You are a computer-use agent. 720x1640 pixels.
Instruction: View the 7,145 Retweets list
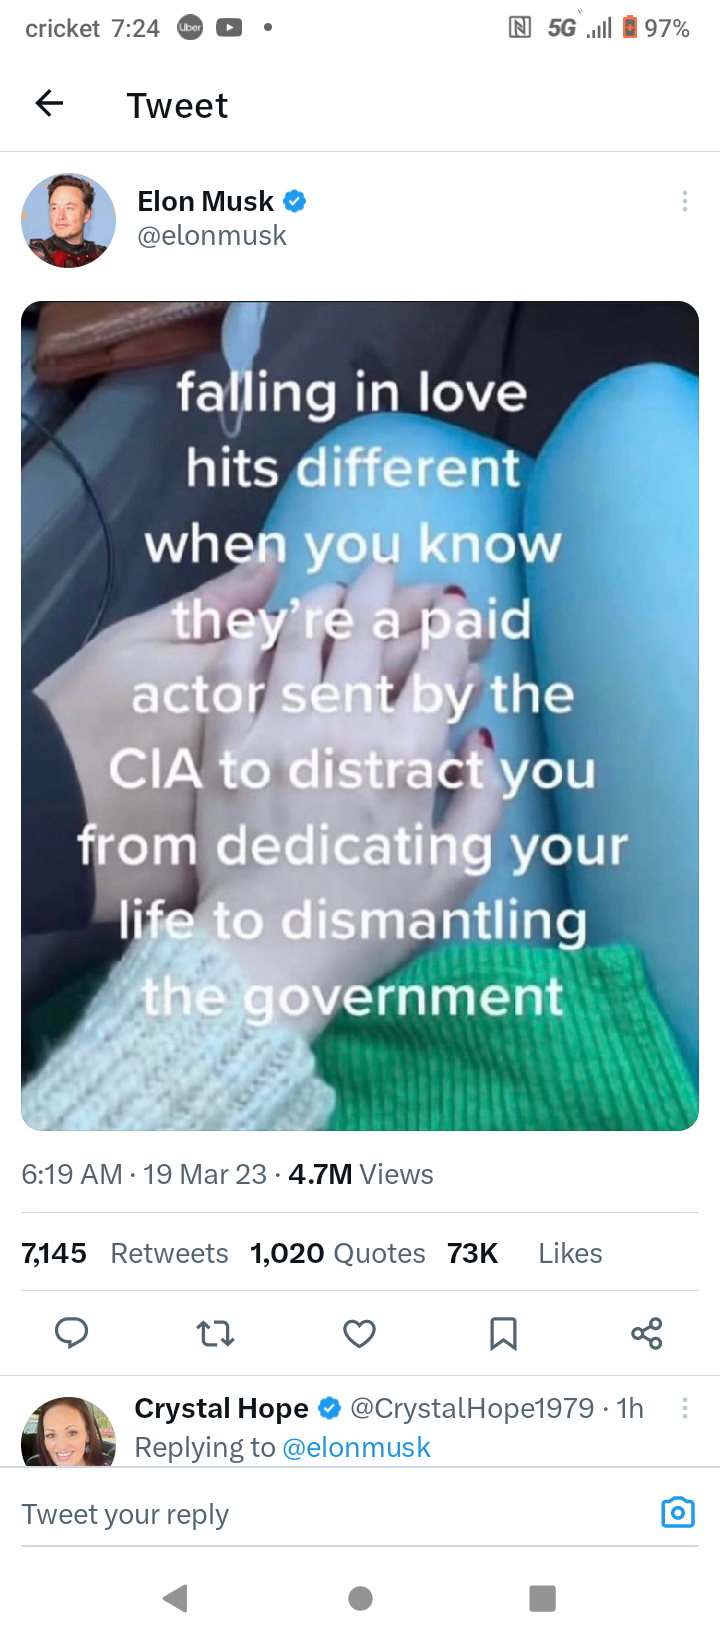tap(125, 1253)
